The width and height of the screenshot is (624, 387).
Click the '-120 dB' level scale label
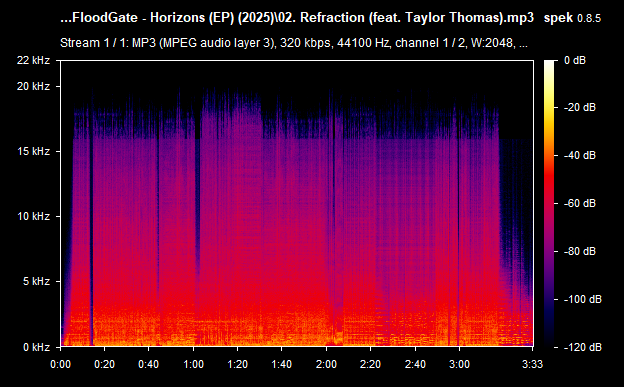[583, 347]
